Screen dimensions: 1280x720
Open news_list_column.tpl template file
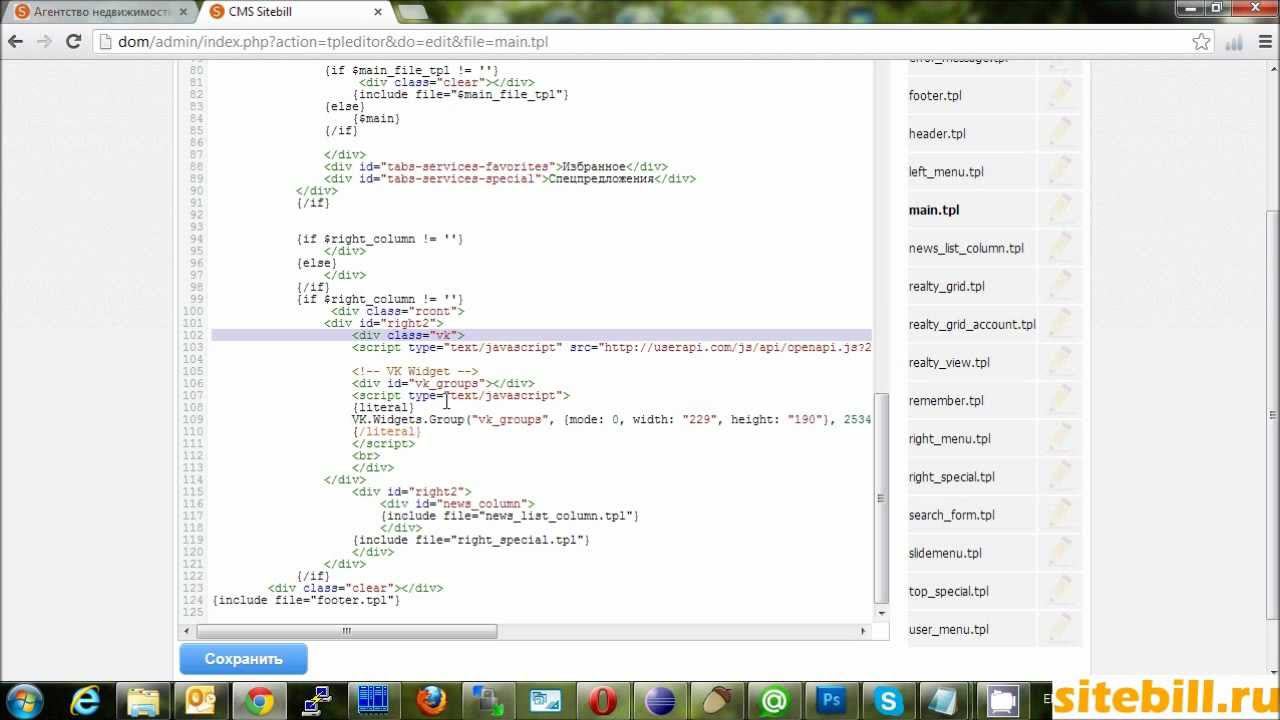pos(966,248)
